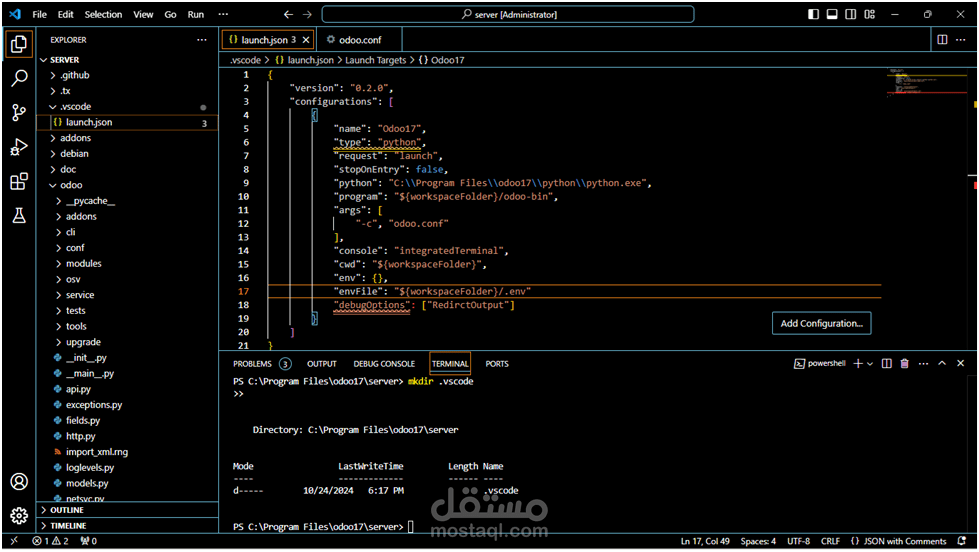
Task: Go forward with the navigation arrow
Action: [x=307, y=14]
